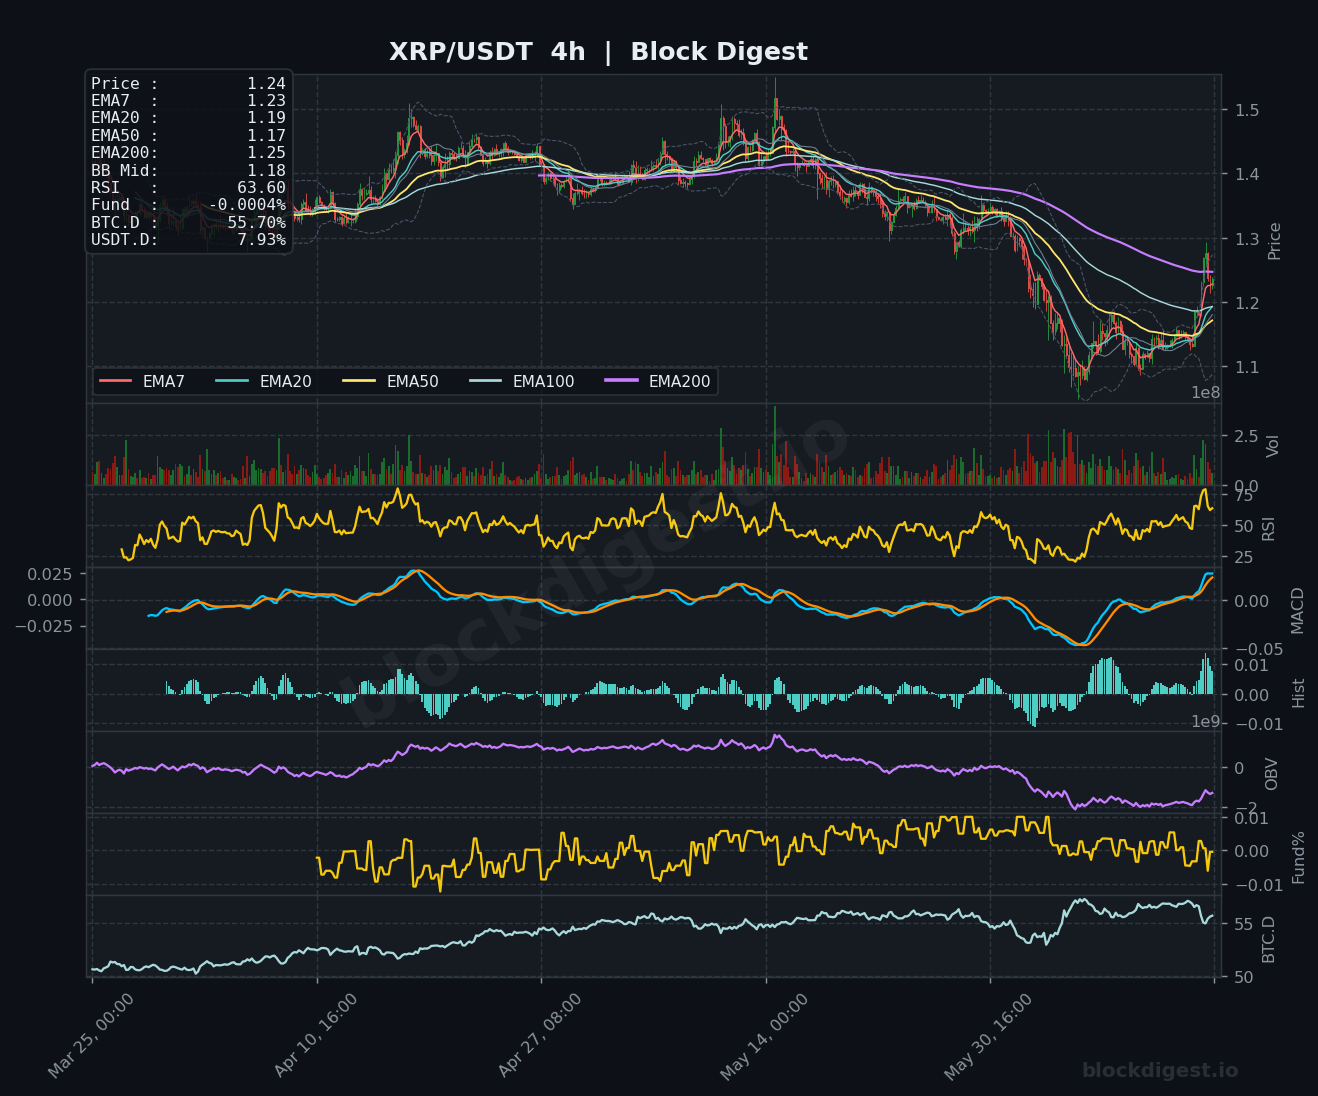Click the 25 tick on RSI axis
This screenshot has height=1096, width=1318.
1244,557
